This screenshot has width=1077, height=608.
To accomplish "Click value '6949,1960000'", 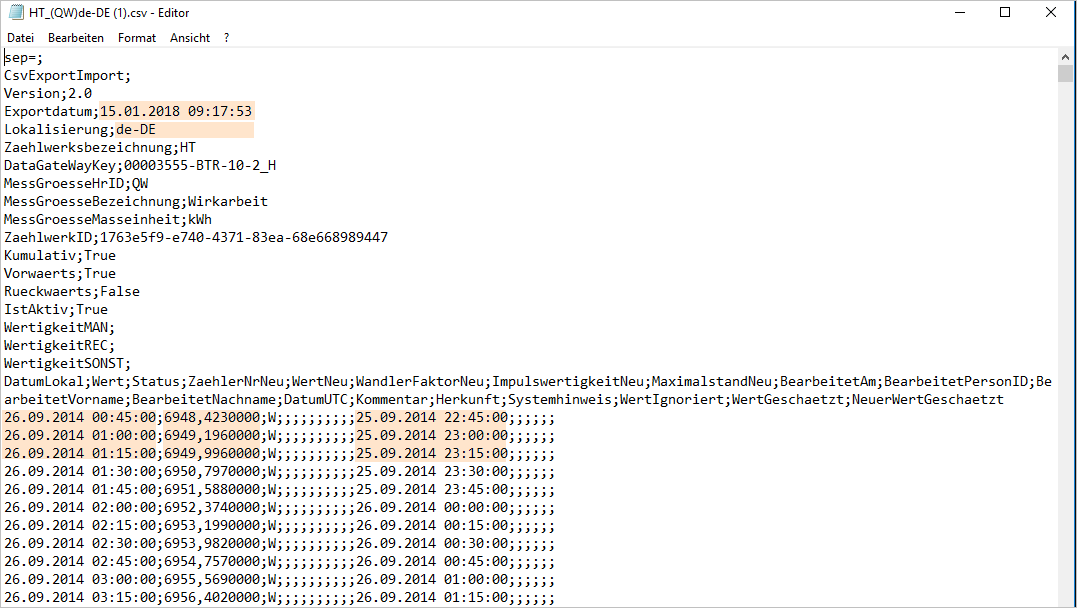I will (x=212, y=435).
